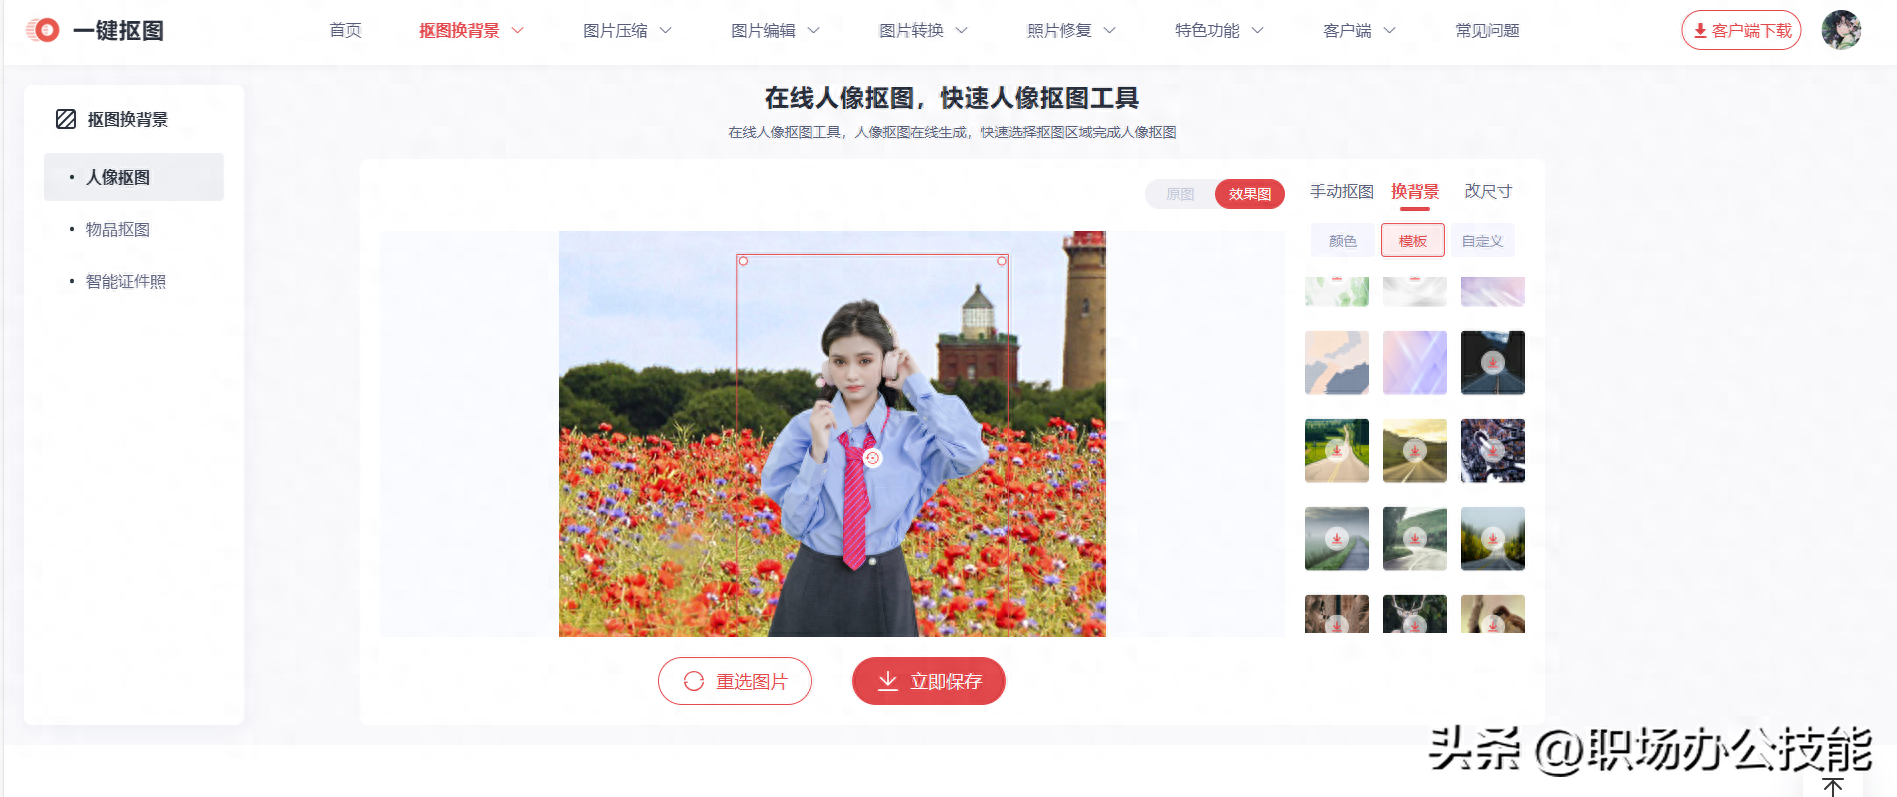Image resolution: width=1897 pixels, height=797 pixels.
Task: Select 人像抠图 in the sidebar
Action: point(134,177)
